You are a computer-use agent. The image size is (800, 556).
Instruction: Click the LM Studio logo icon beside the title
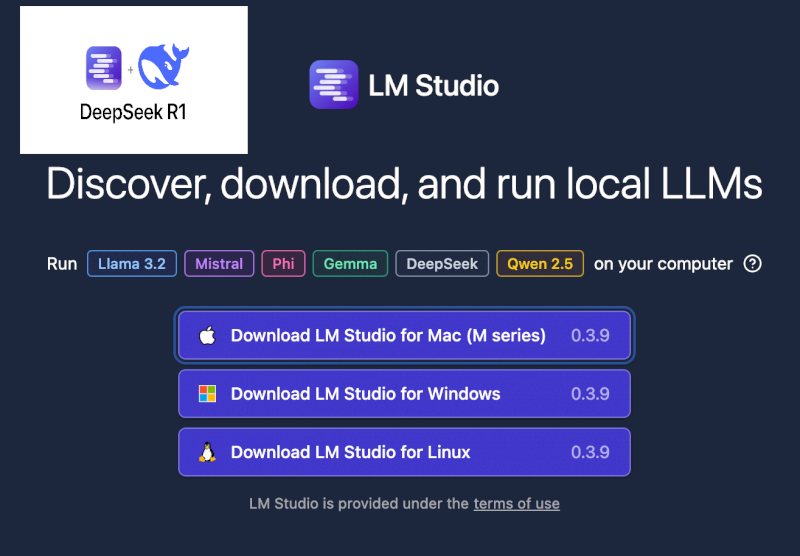point(334,85)
